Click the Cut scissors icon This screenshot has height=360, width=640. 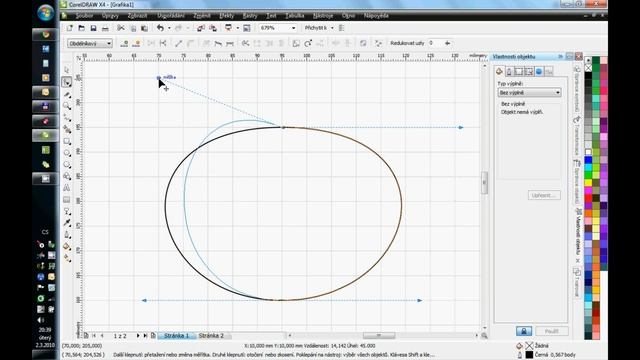click(x=121, y=28)
